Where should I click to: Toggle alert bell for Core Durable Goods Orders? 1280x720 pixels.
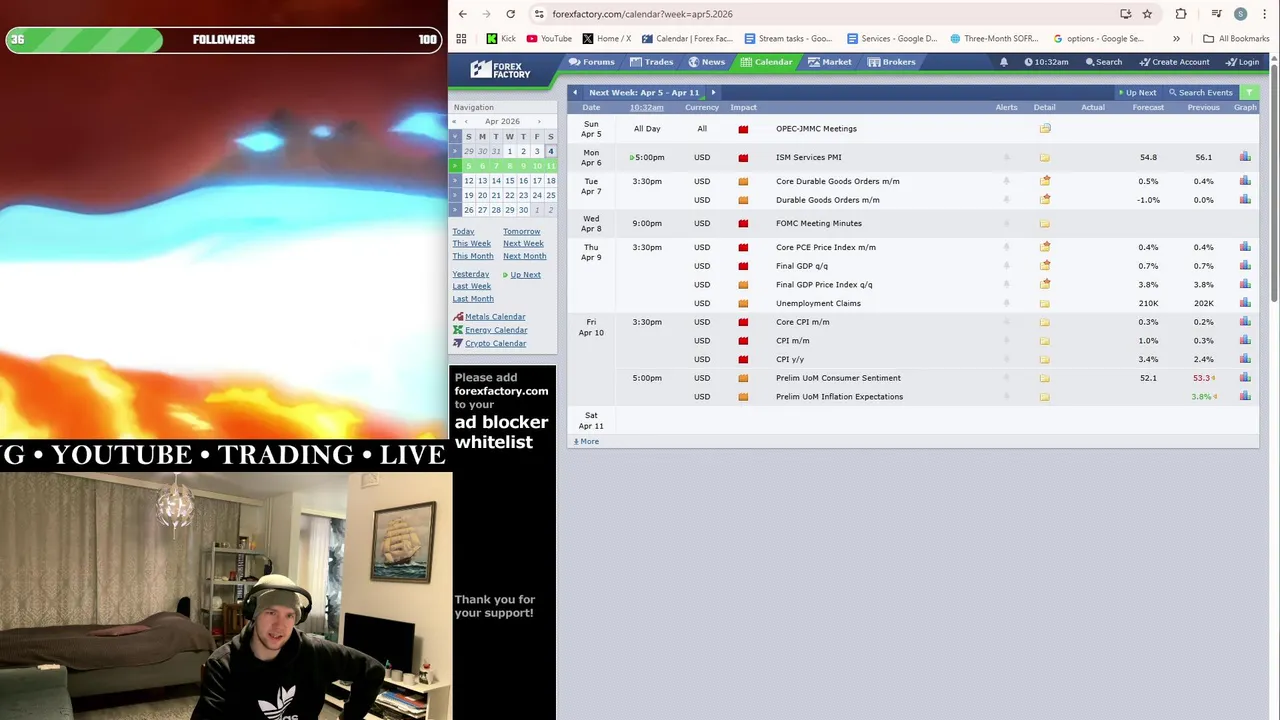coord(1006,181)
